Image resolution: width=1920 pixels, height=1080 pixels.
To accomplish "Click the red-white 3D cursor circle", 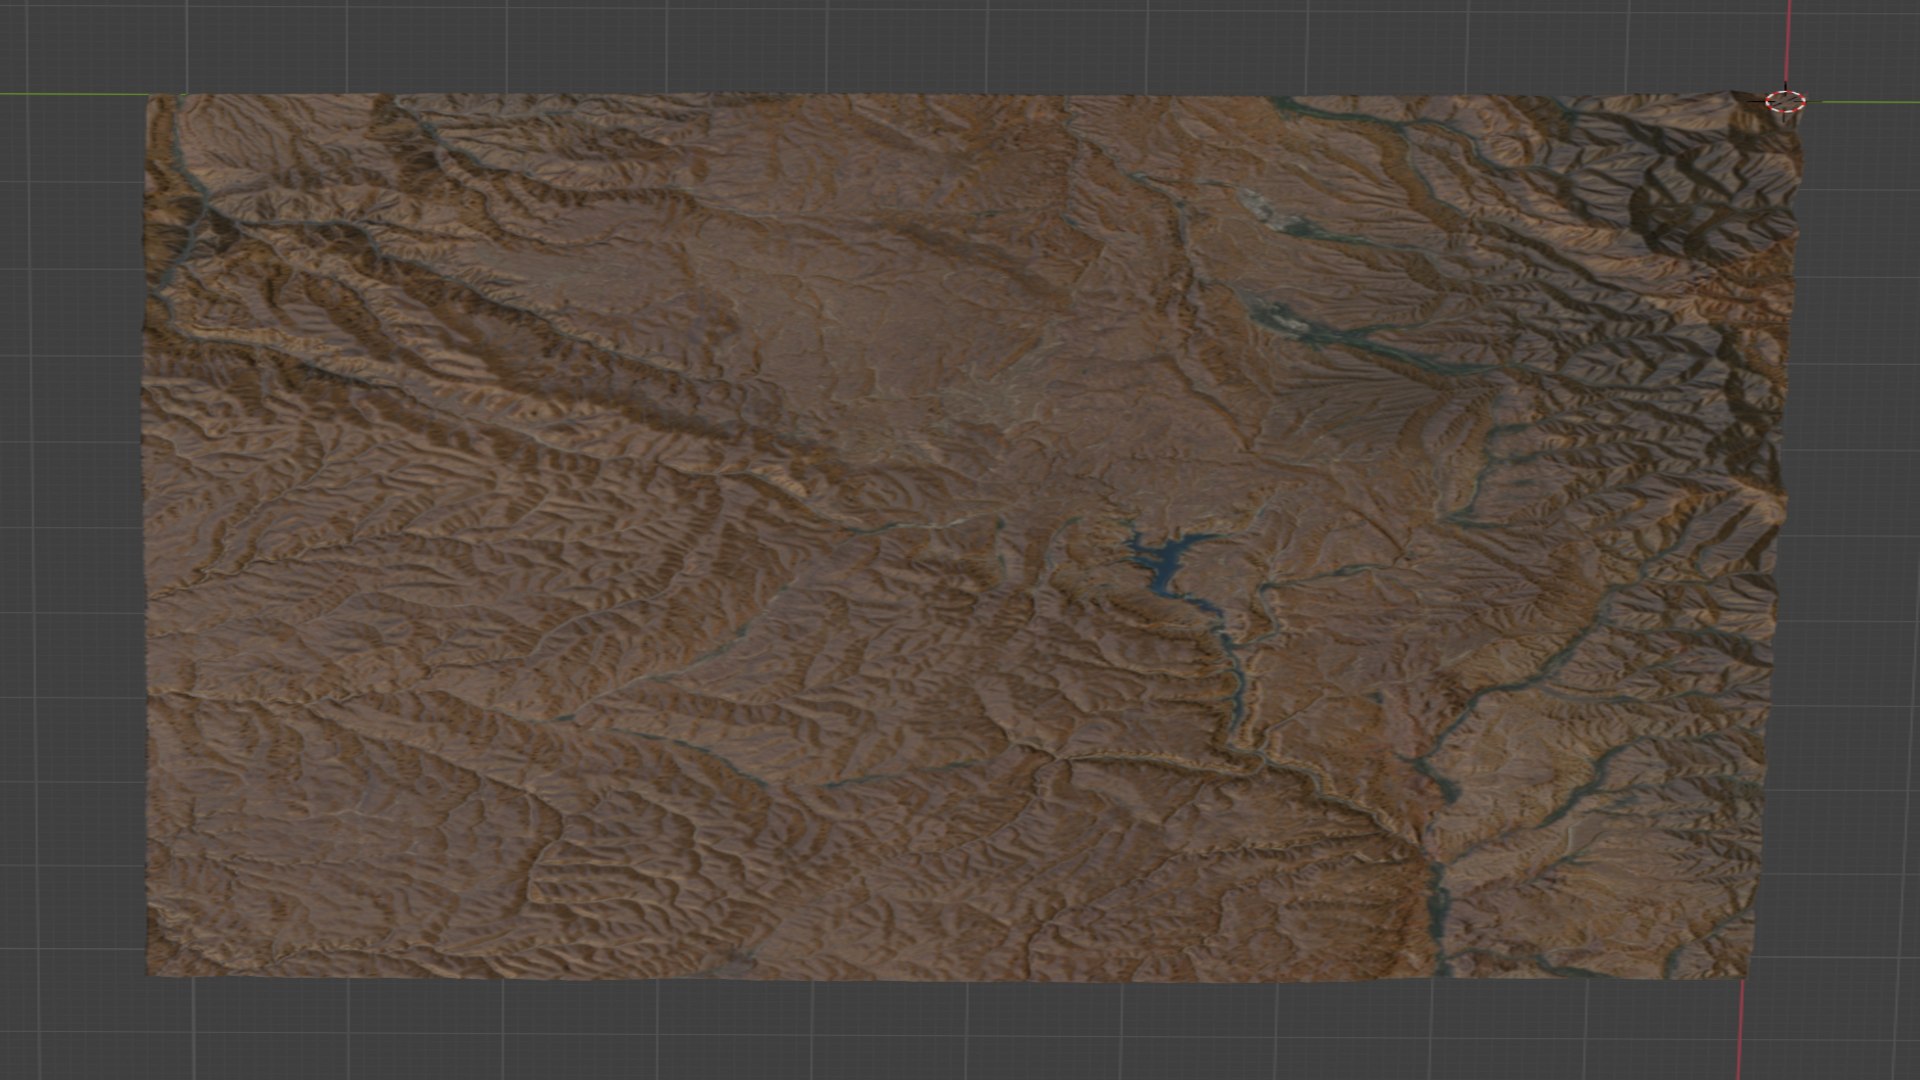I will (1786, 101).
